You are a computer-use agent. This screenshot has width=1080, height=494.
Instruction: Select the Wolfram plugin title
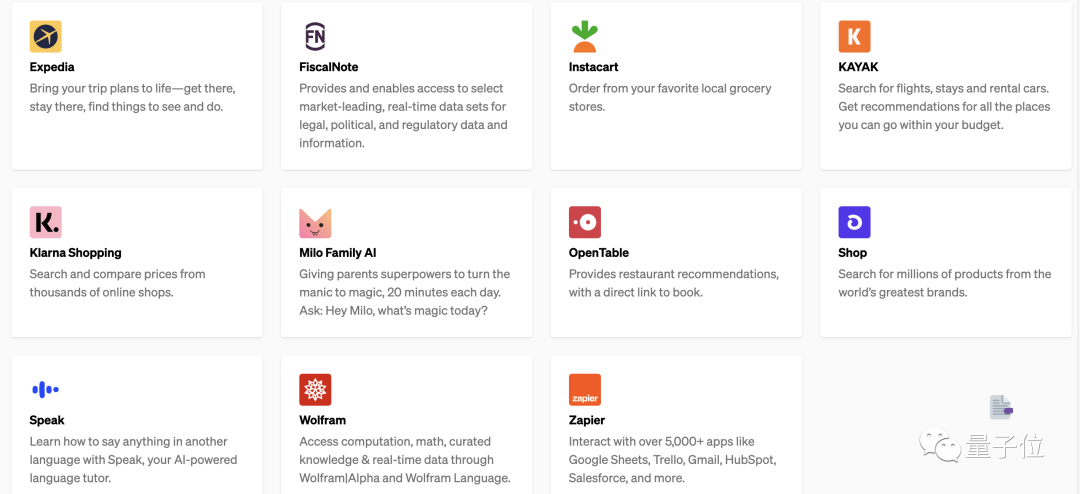coord(322,421)
